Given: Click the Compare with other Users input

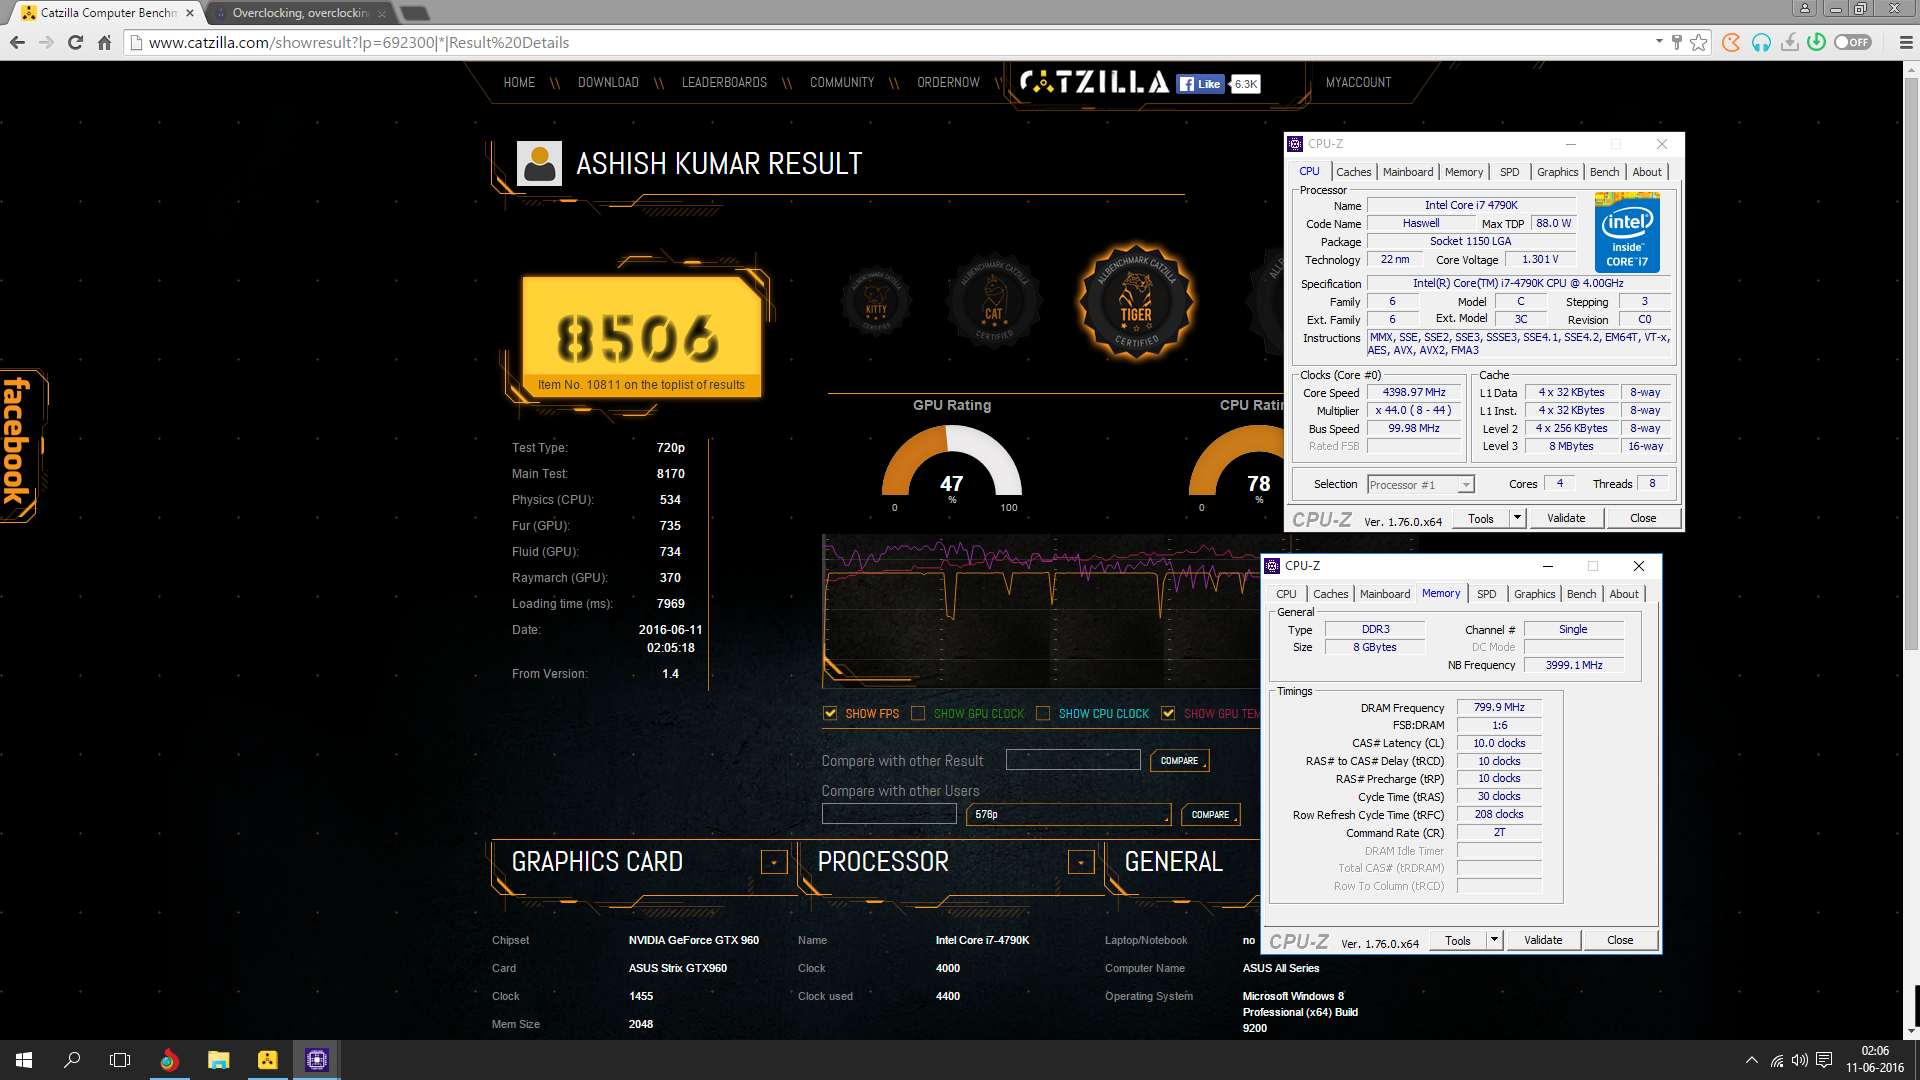Looking at the screenshot, I should 889,814.
